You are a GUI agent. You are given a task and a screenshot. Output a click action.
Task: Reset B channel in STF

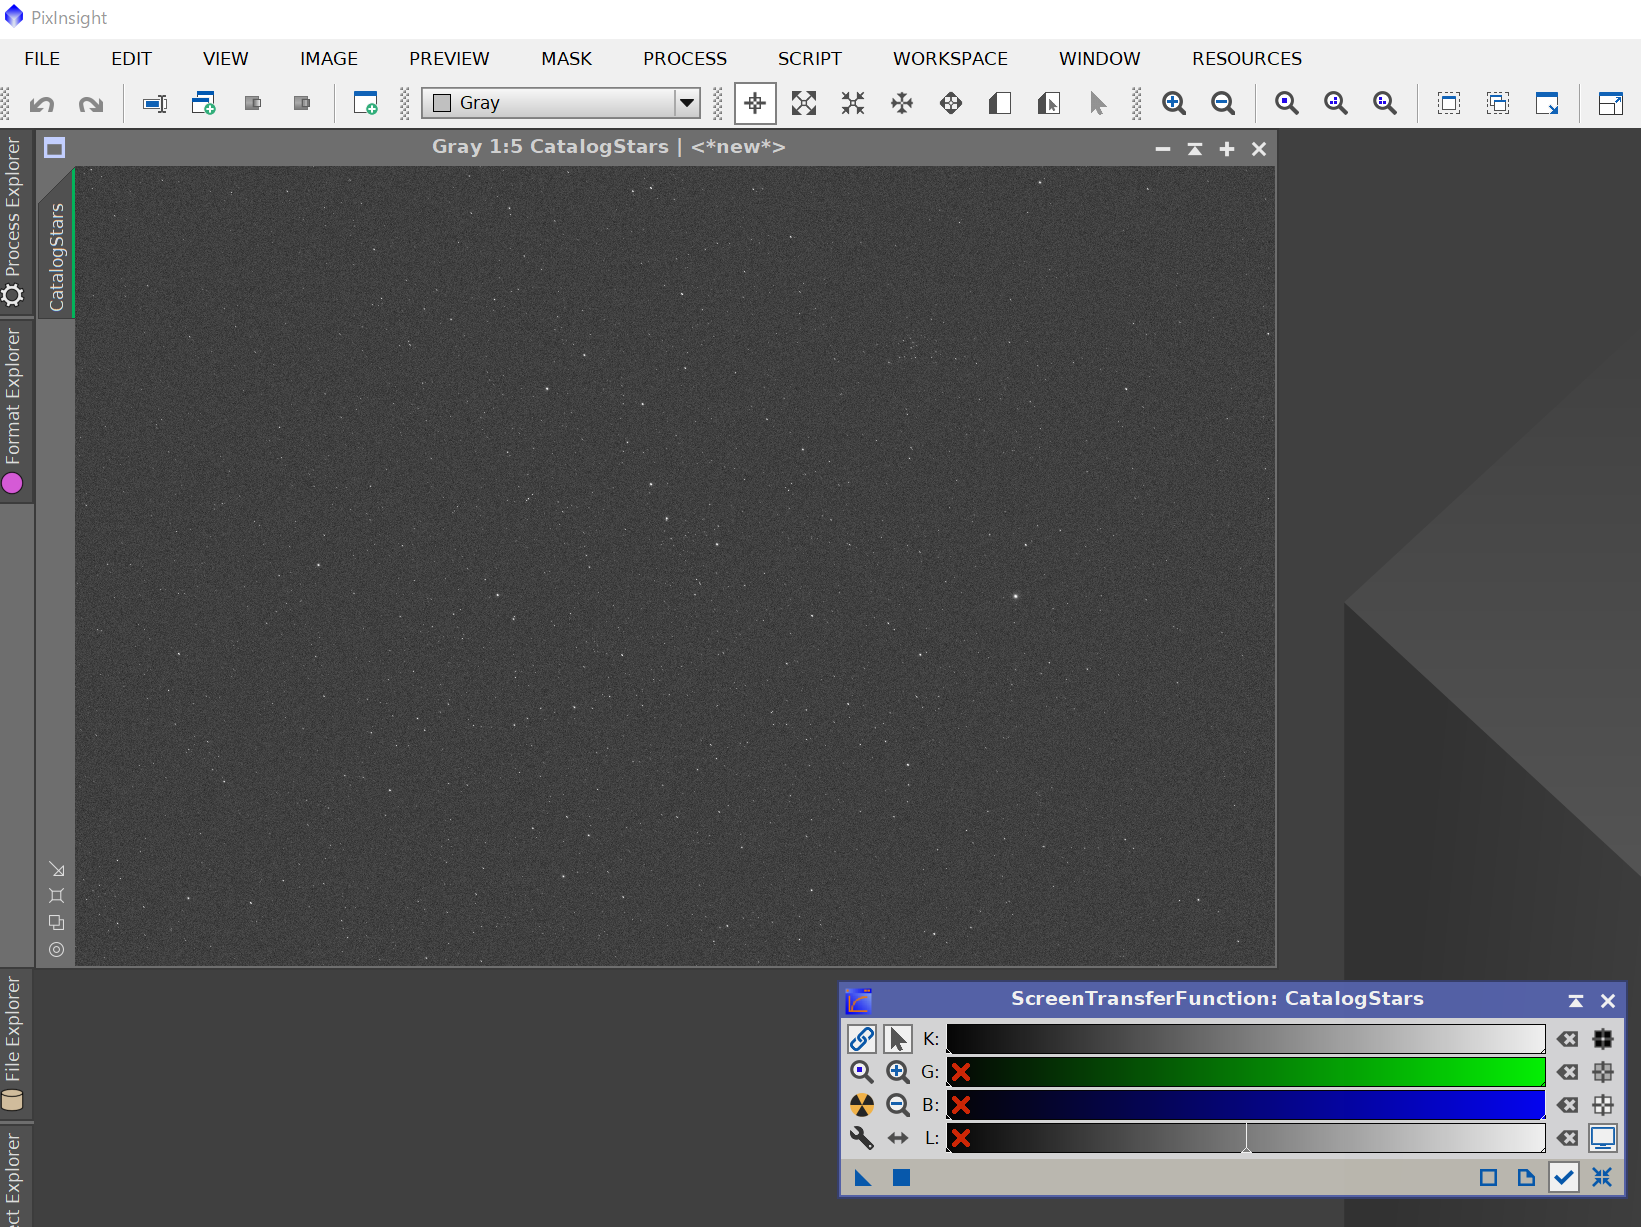coord(1568,1105)
